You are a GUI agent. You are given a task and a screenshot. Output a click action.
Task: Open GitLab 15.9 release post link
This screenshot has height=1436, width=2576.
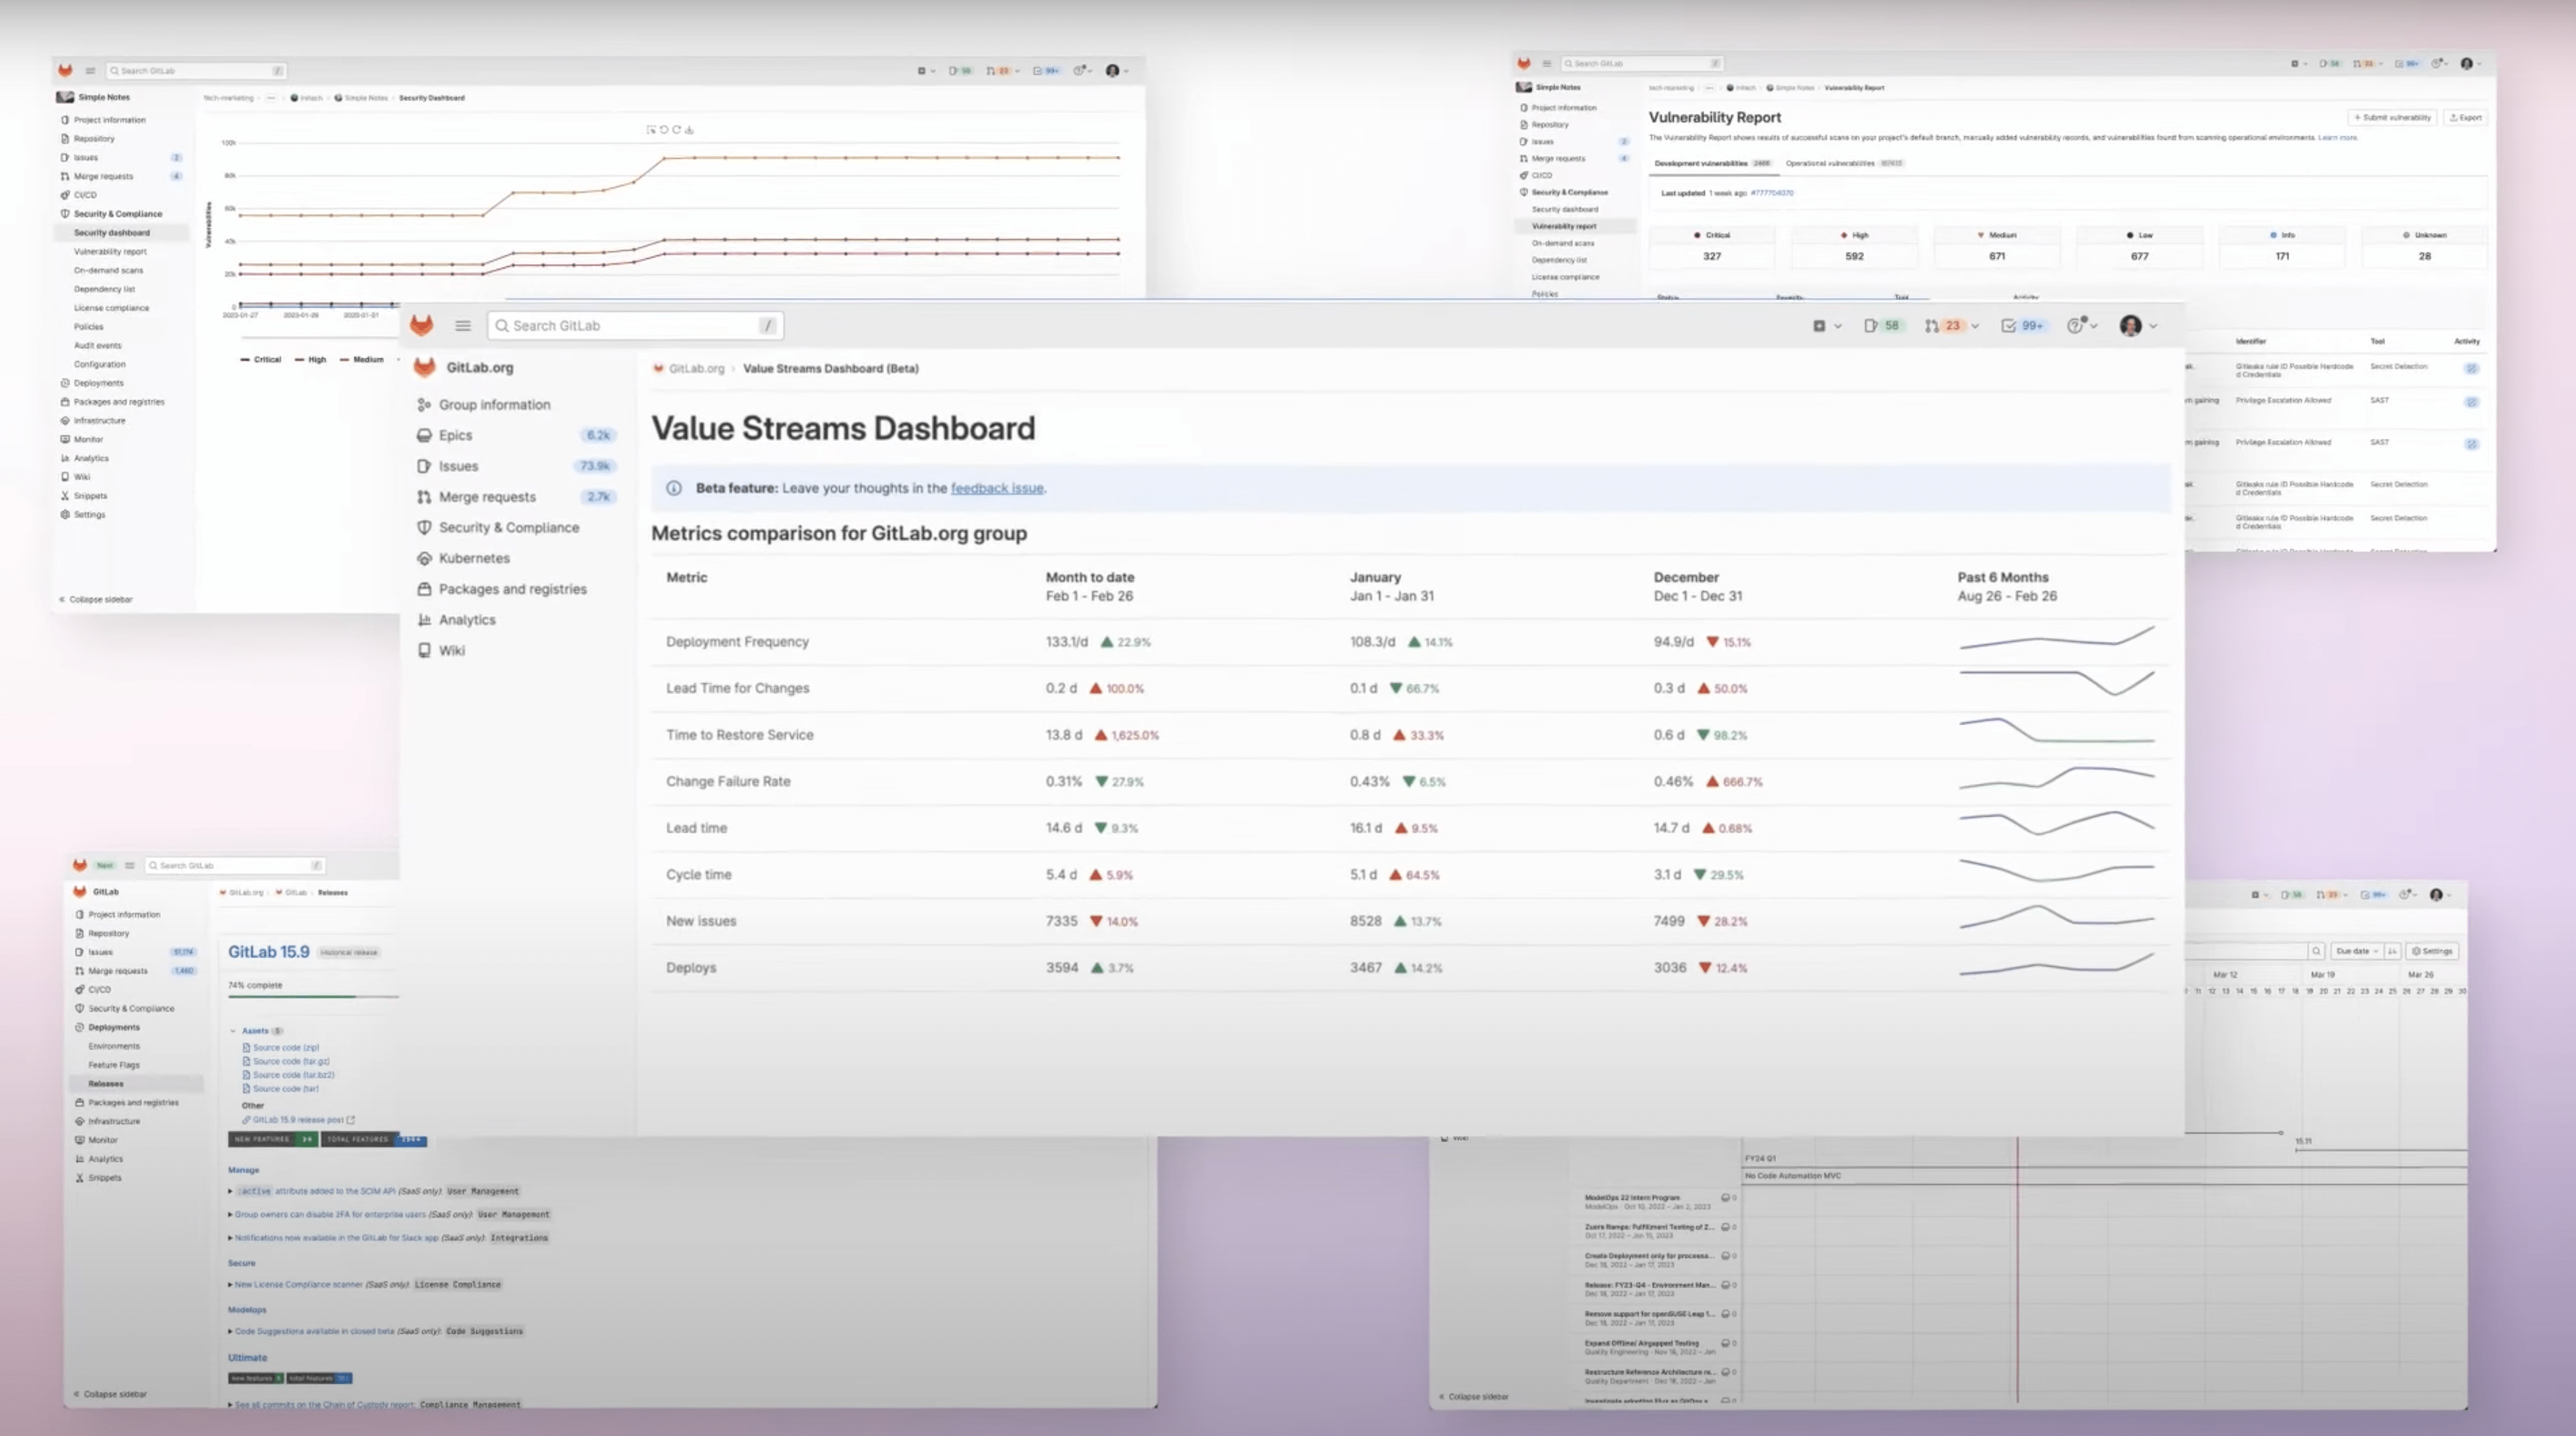(298, 1120)
